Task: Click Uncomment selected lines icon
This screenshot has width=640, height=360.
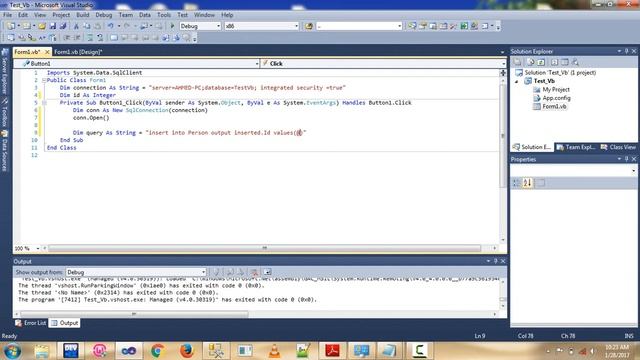Action: pos(100,38)
